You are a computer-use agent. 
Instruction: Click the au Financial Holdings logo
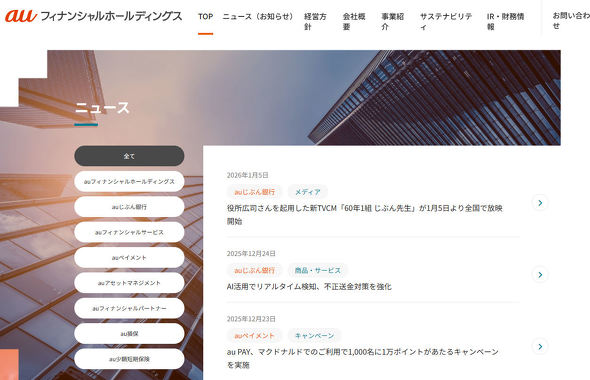[93, 16]
